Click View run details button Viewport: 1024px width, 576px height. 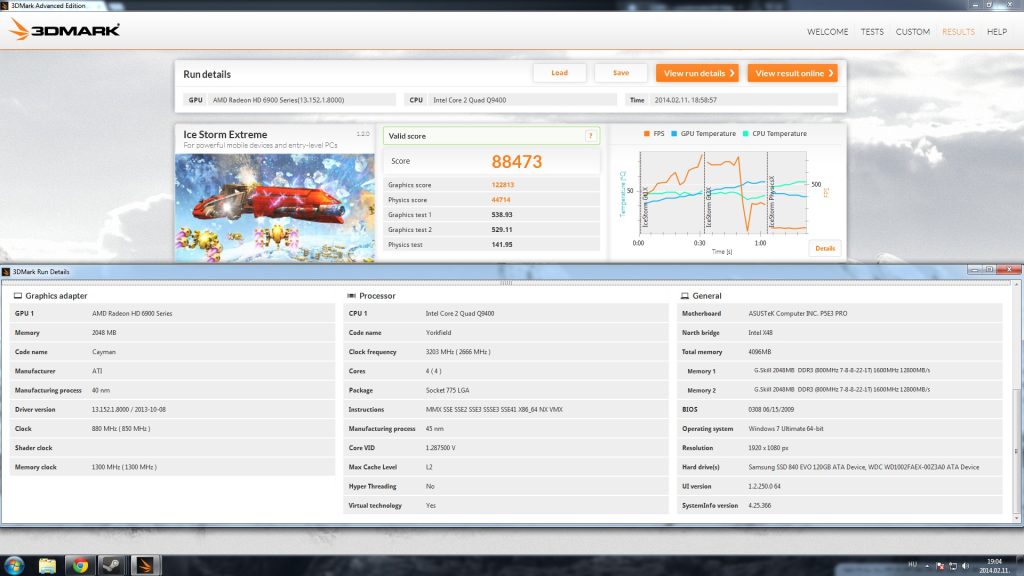pos(697,73)
